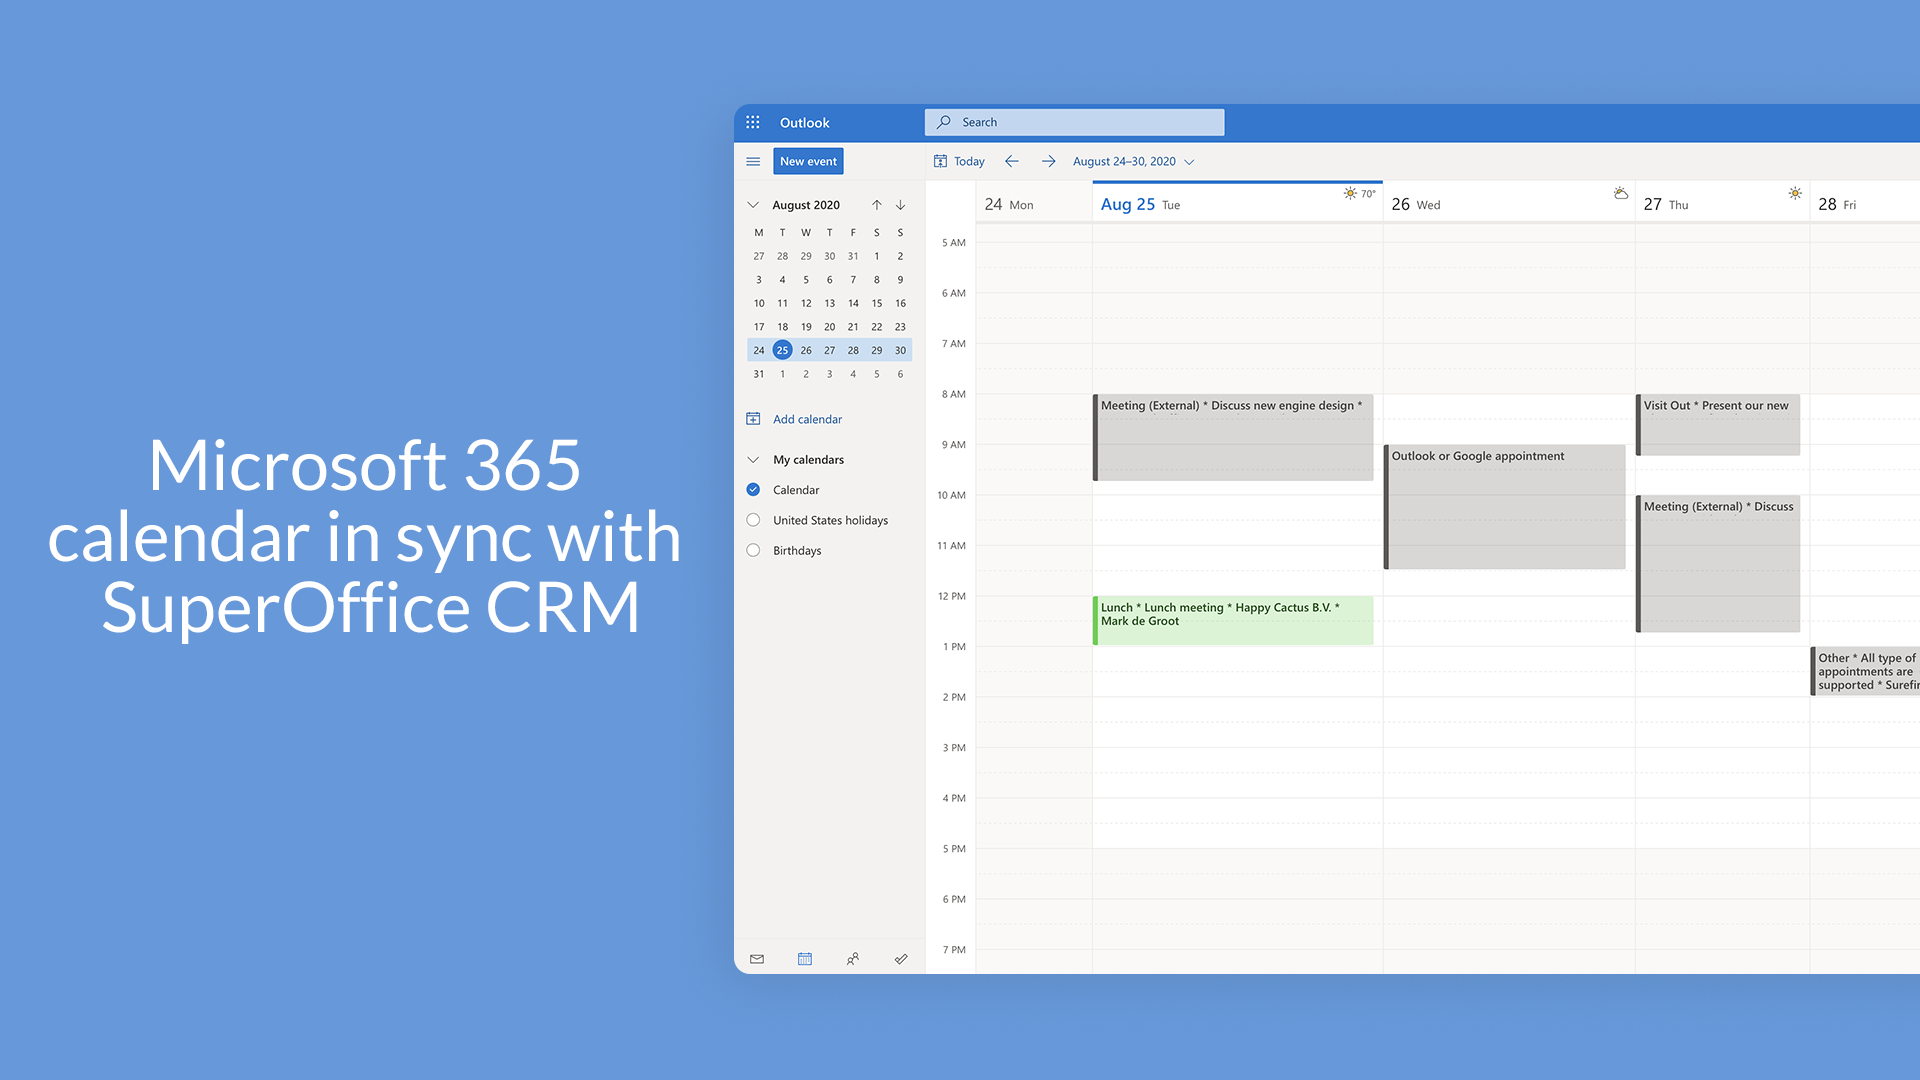Image resolution: width=1920 pixels, height=1080 pixels.
Task: Open the August 24–30, 2020 date picker
Action: coord(1134,161)
